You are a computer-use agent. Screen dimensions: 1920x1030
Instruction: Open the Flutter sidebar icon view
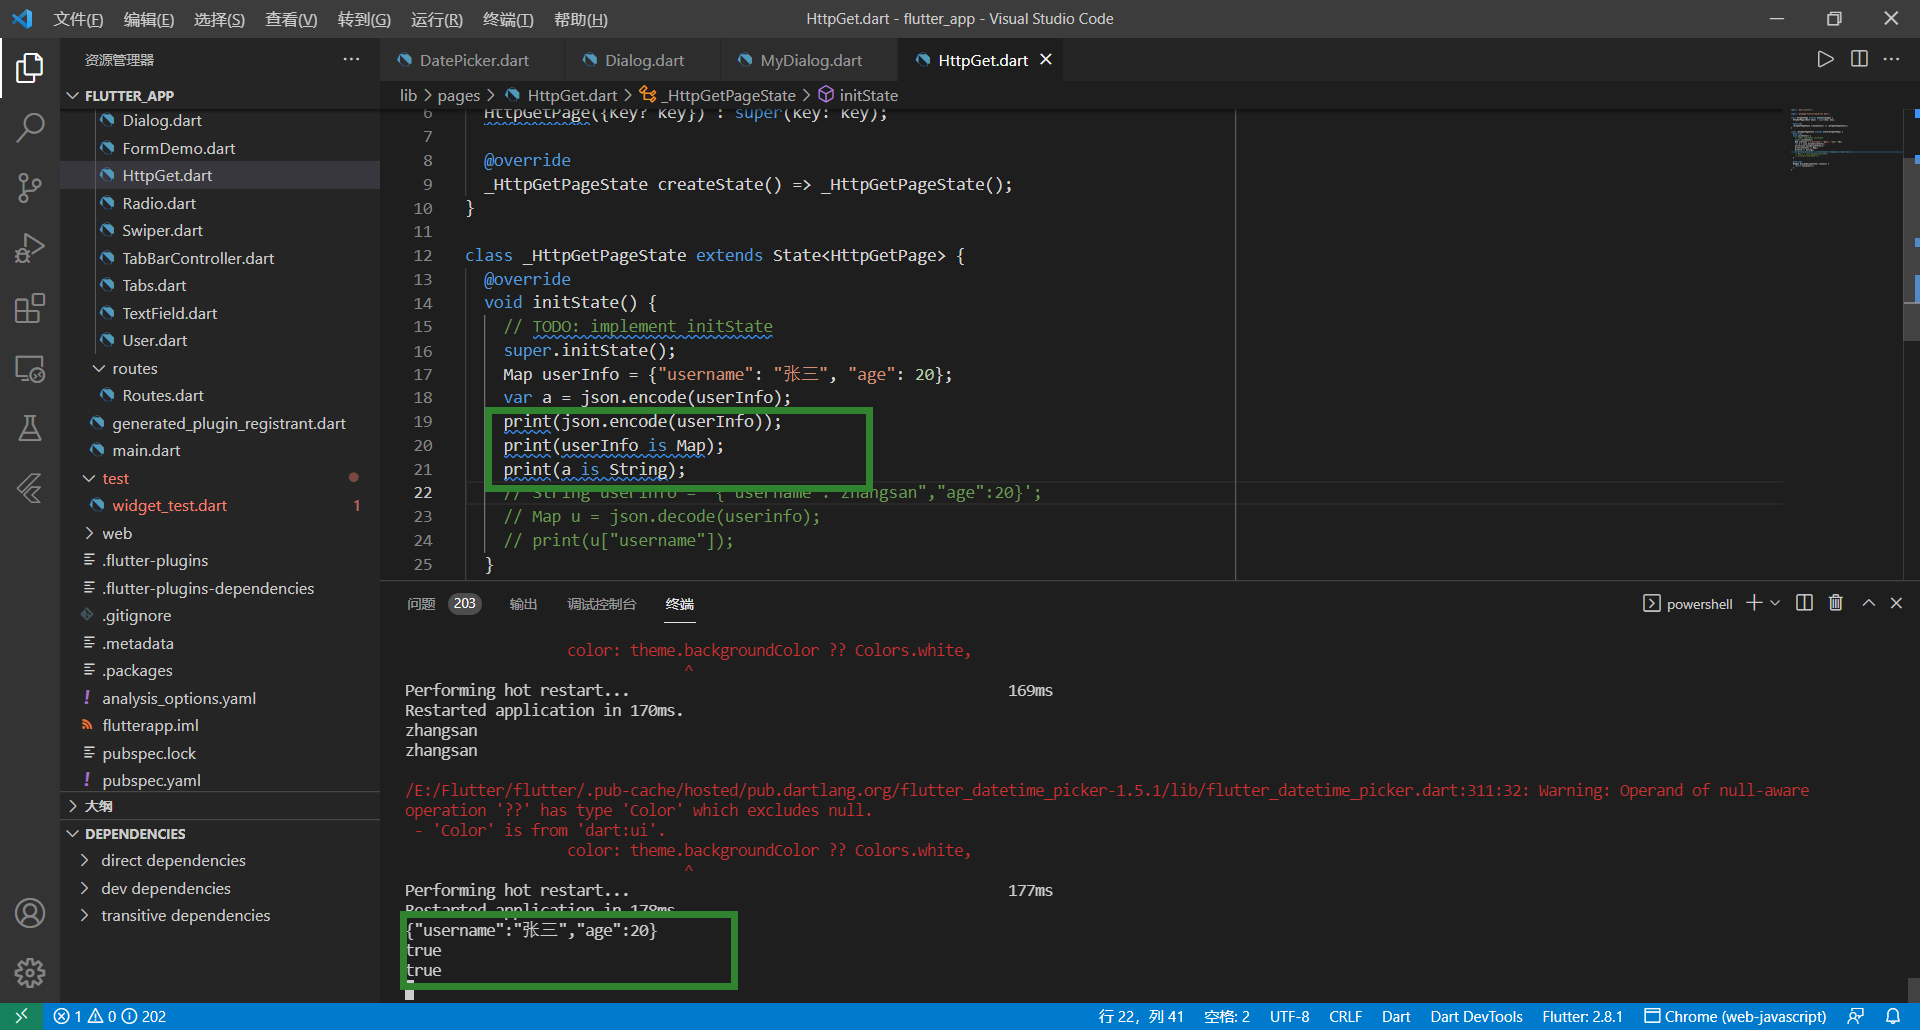[30, 488]
